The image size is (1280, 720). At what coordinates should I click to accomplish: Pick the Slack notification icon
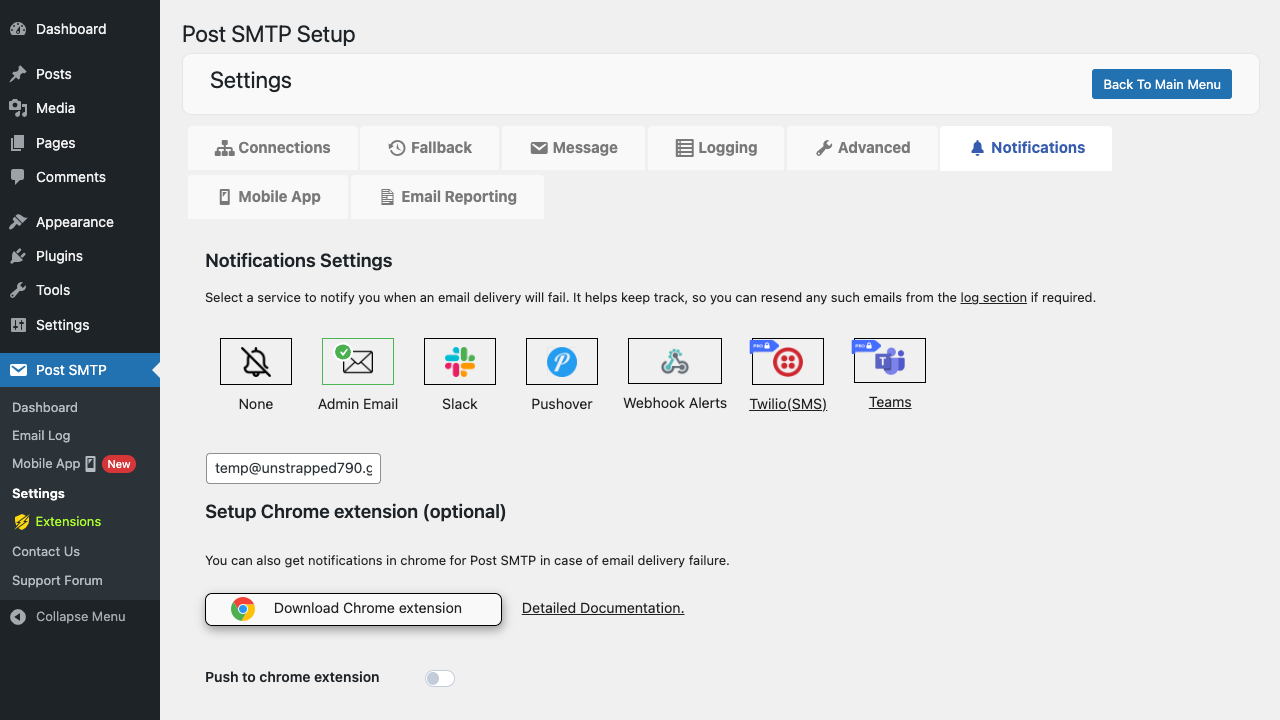click(x=460, y=361)
